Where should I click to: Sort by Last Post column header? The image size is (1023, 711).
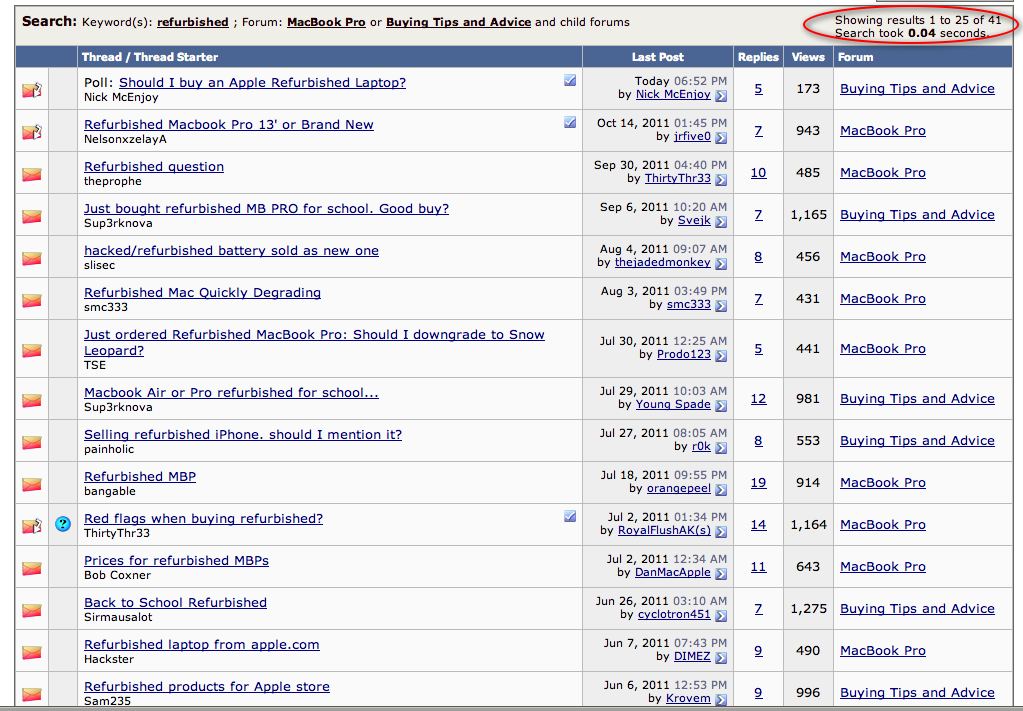[658, 57]
